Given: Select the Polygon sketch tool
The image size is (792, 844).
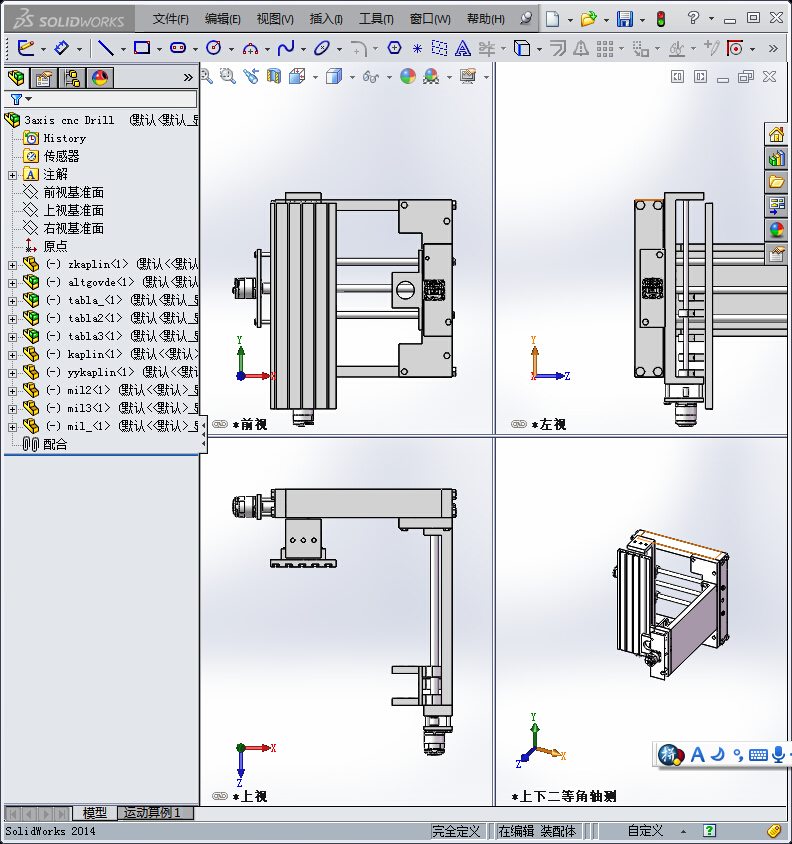Looking at the screenshot, I should [395, 48].
